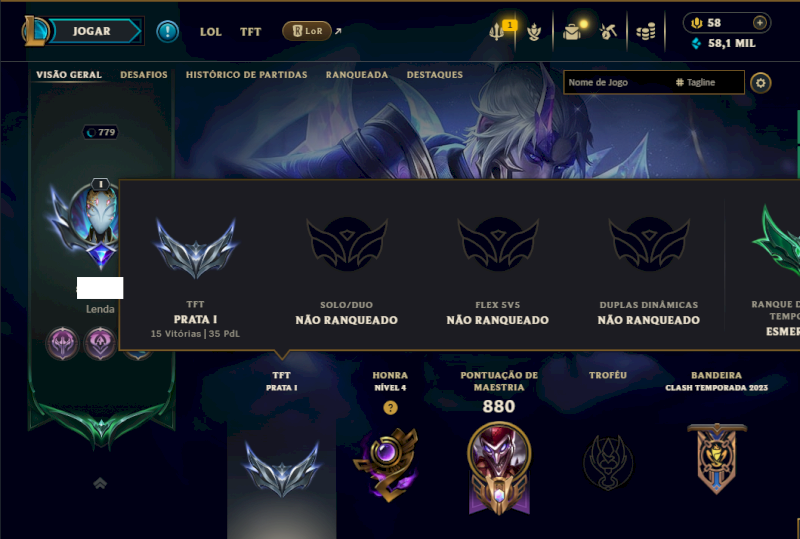800x539 pixels.
Task: Click the plus icon to buy RP
Action: [x=760, y=22]
